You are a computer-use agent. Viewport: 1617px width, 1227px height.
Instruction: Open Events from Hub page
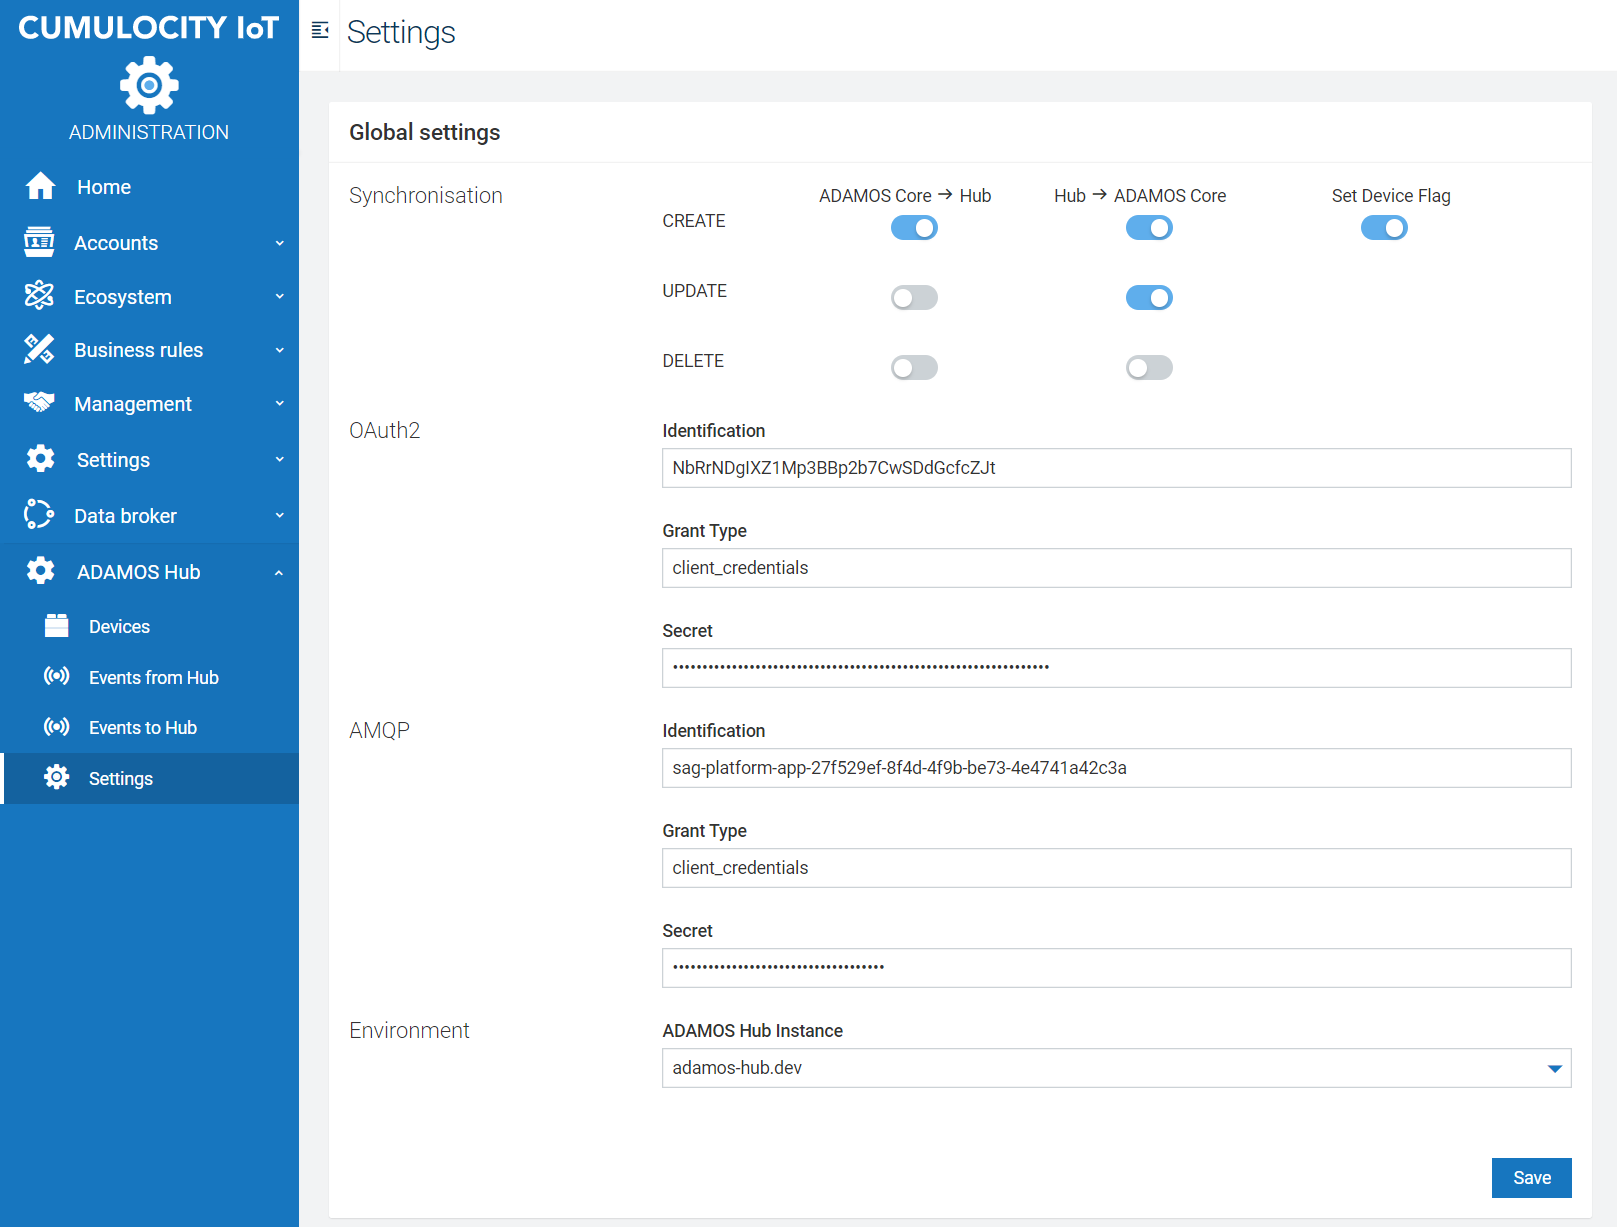click(149, 677)
